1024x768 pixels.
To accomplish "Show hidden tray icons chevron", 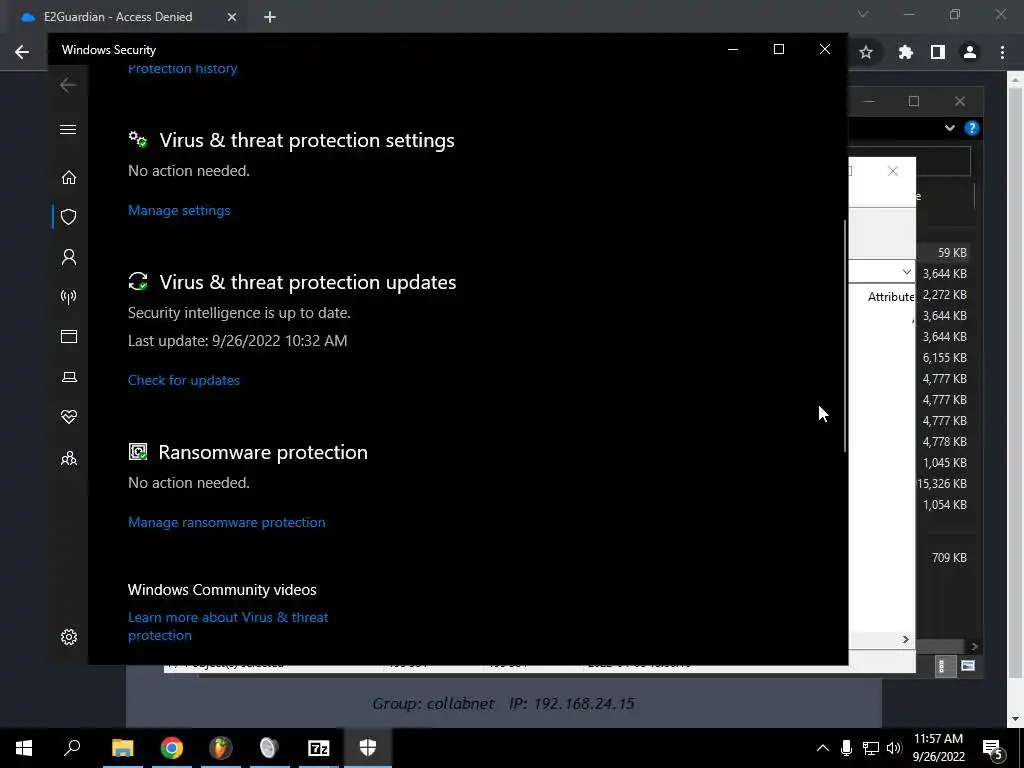I will pos(823,748).
